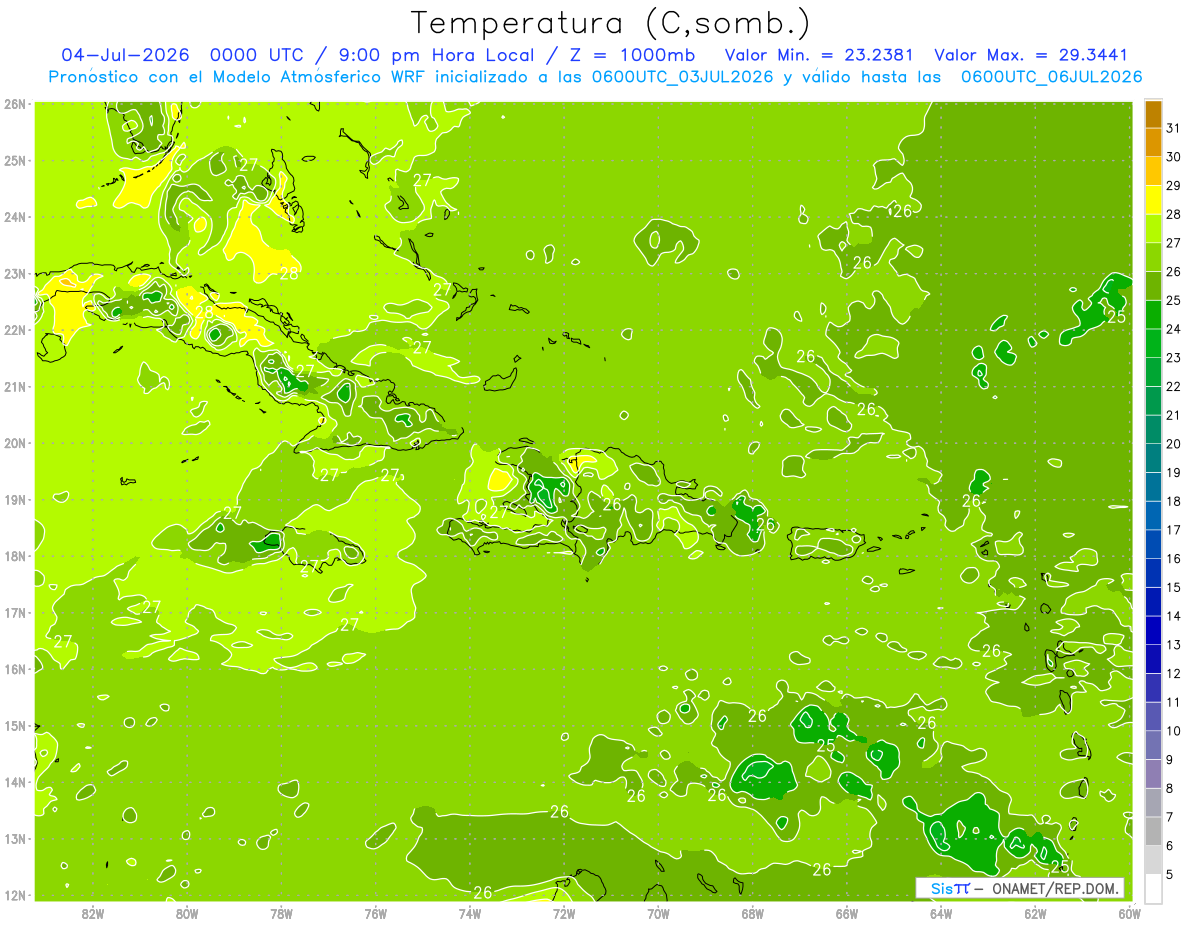Click the '12N' latitude axis label

click(15, 895)
